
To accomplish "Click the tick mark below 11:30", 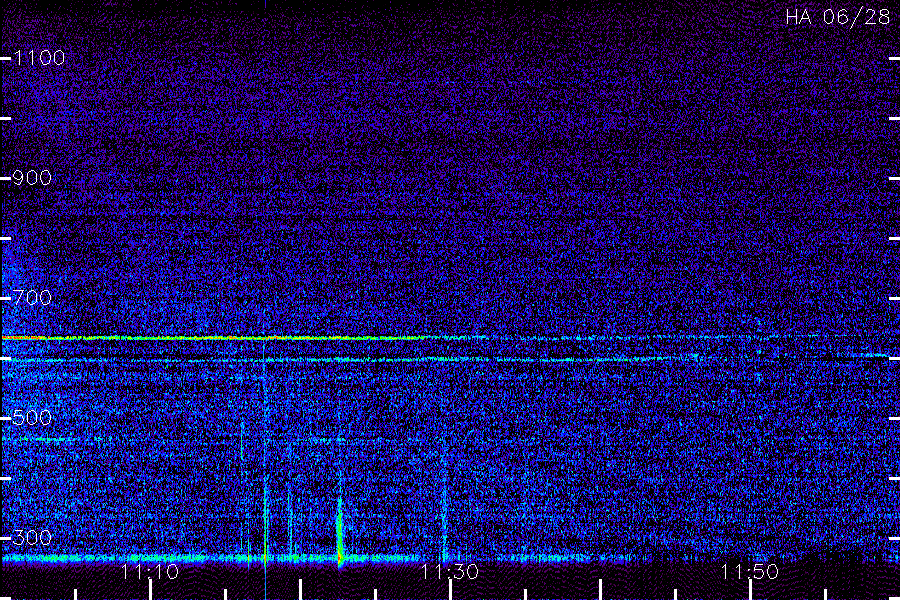I will (x=450, y=590).
